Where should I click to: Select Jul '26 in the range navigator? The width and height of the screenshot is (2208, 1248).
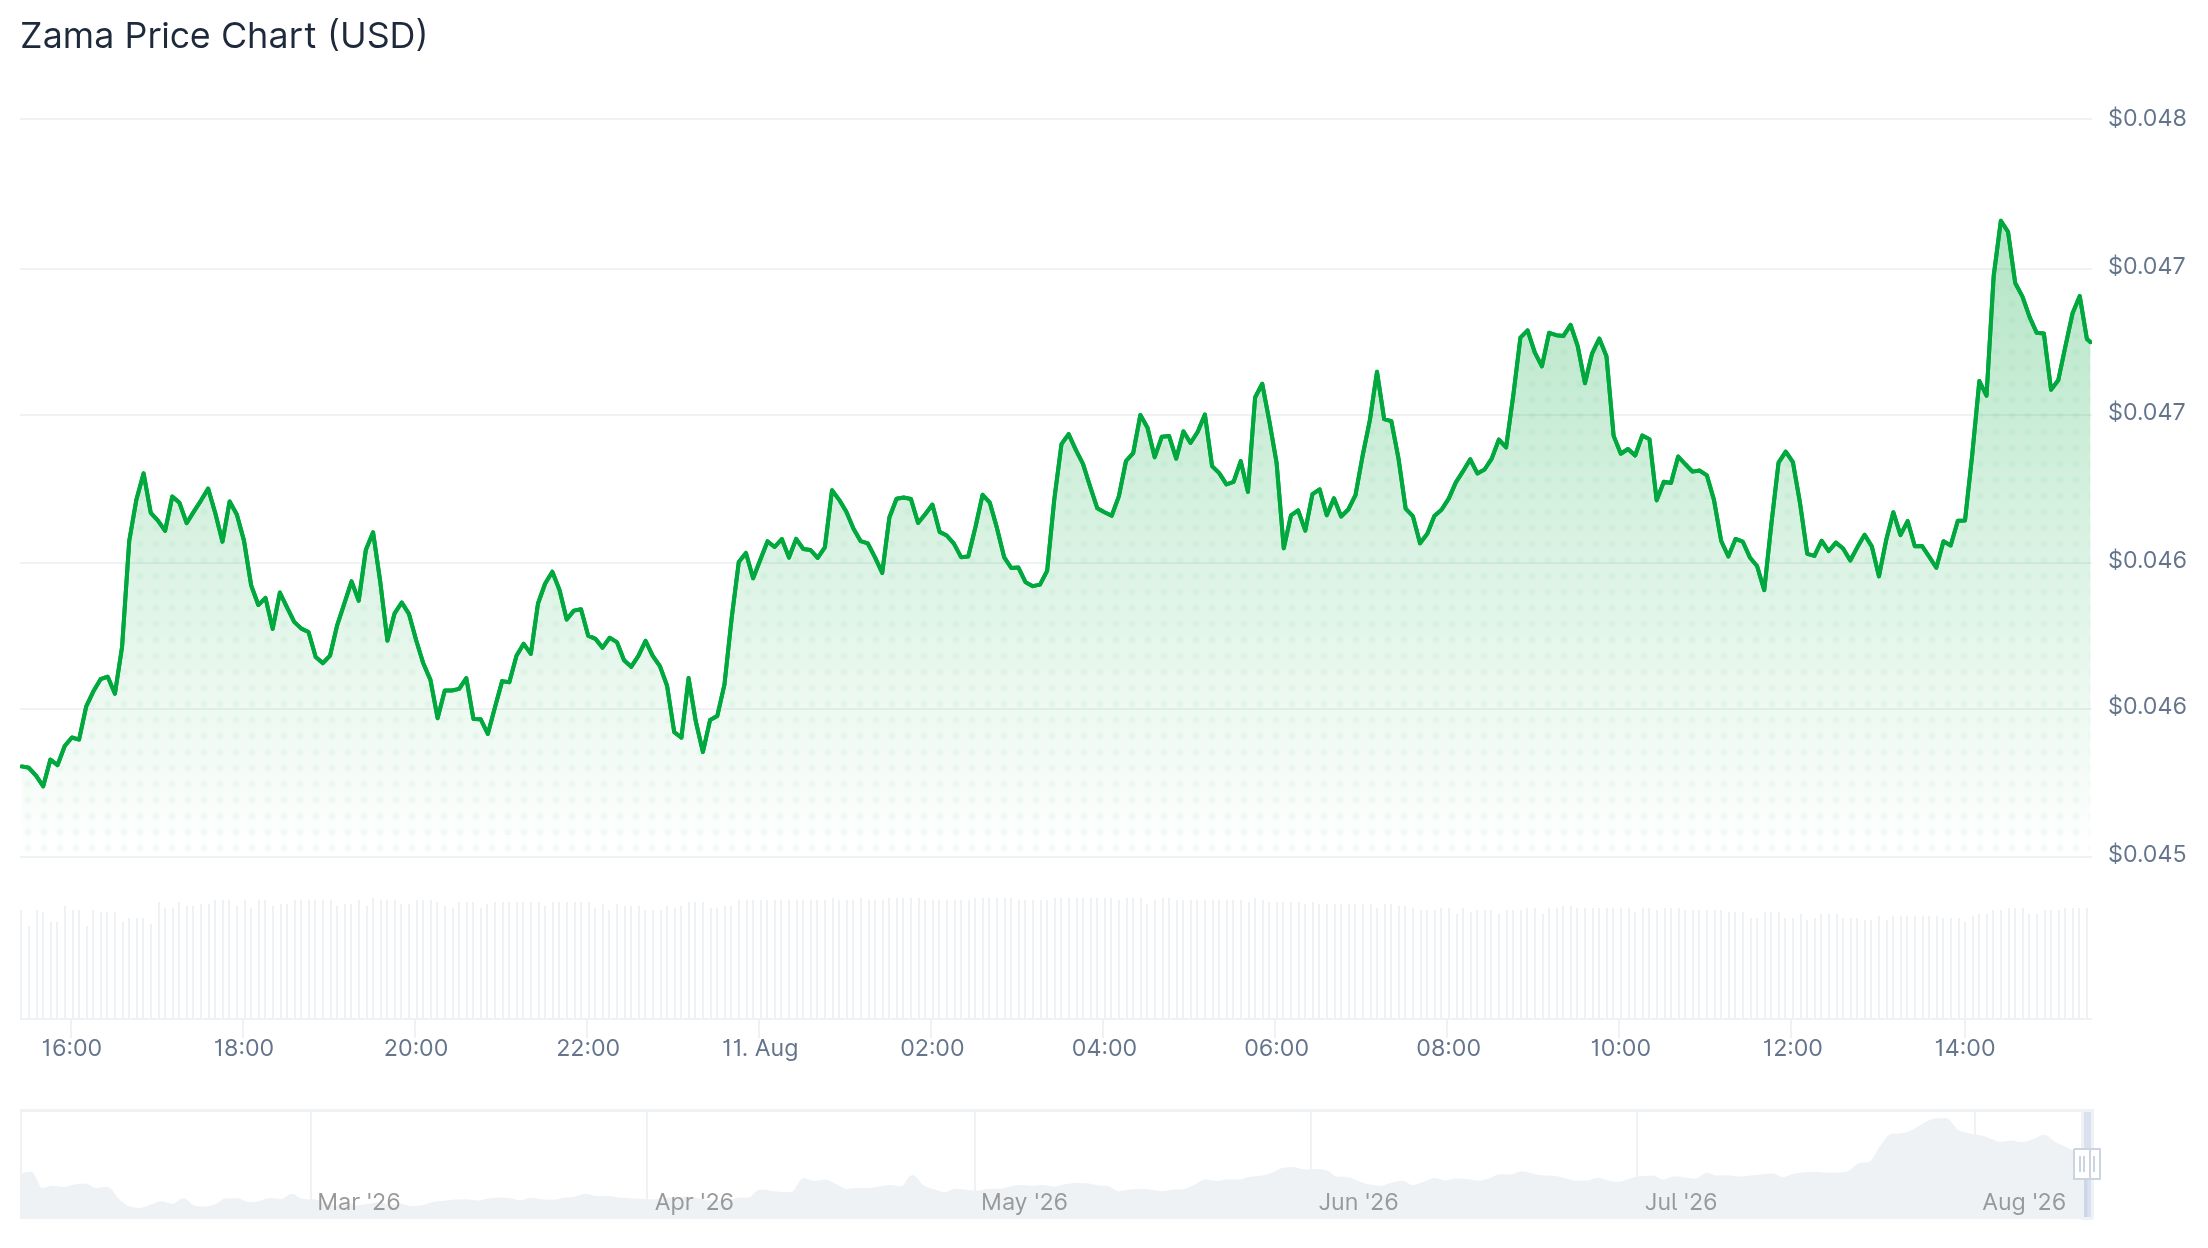[1681, 1202]
